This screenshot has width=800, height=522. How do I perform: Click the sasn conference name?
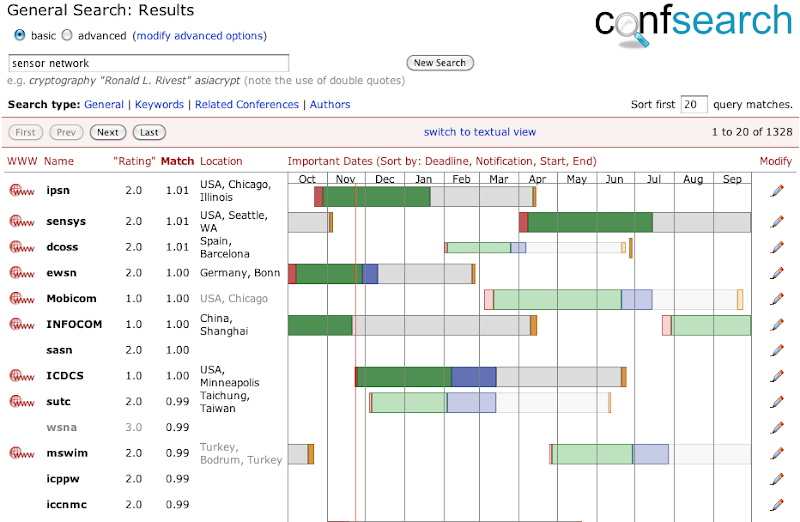click(x=59, y=350)
